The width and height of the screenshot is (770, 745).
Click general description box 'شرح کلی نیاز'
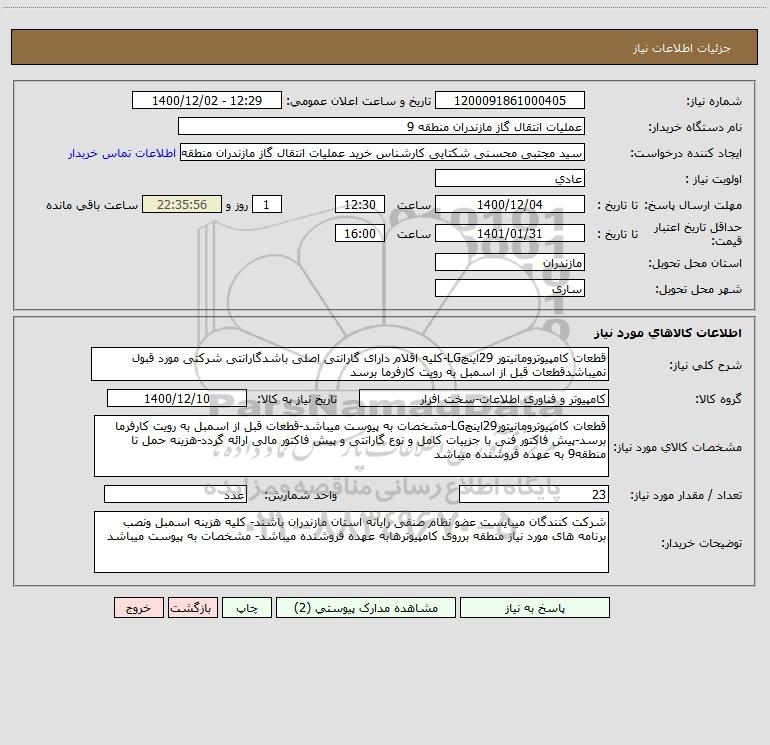[350, 364]
